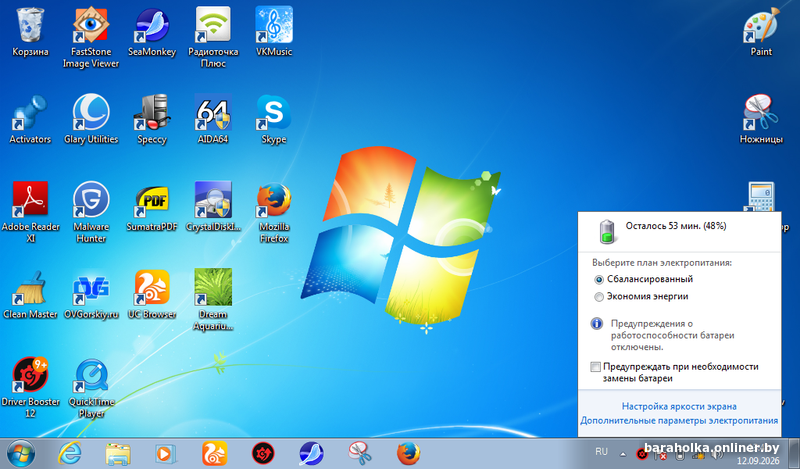Select the Activators desktop icon
Image resolution: width=800 pixels, height=469 pixels.
coord(30,119)
